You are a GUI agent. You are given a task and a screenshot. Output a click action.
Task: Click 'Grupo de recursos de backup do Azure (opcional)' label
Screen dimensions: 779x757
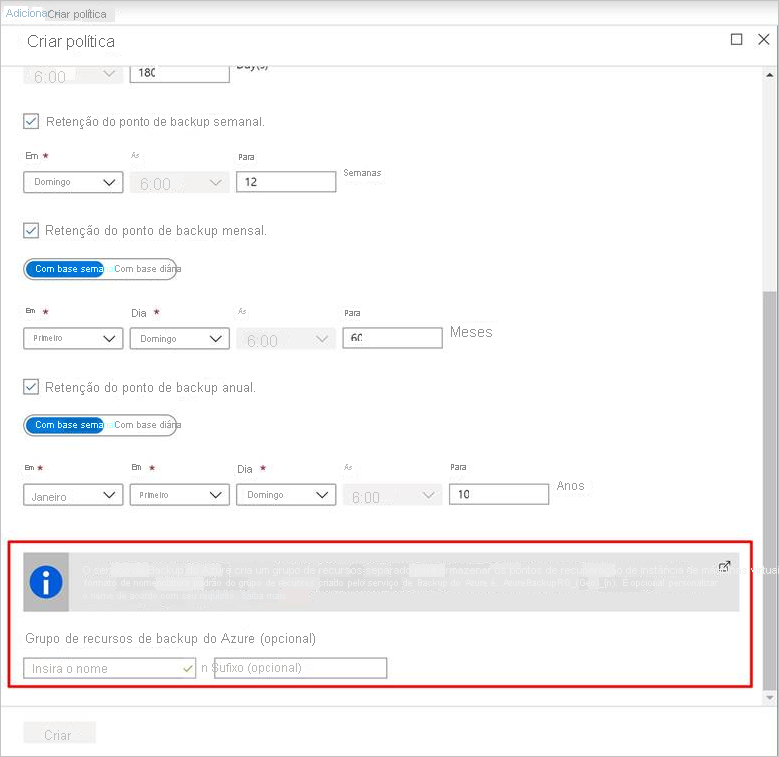point(170,638)
